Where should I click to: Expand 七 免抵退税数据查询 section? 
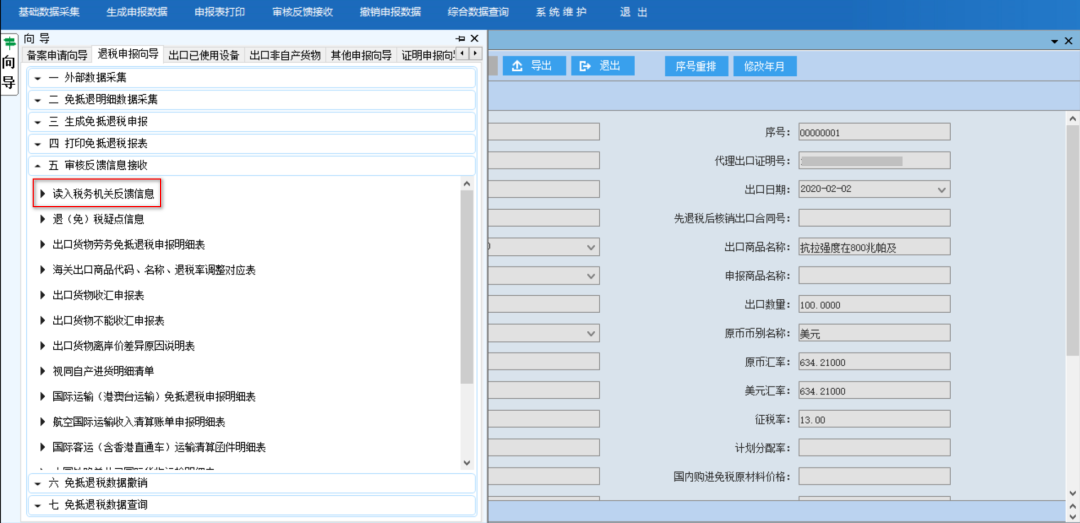pos(250,505)
